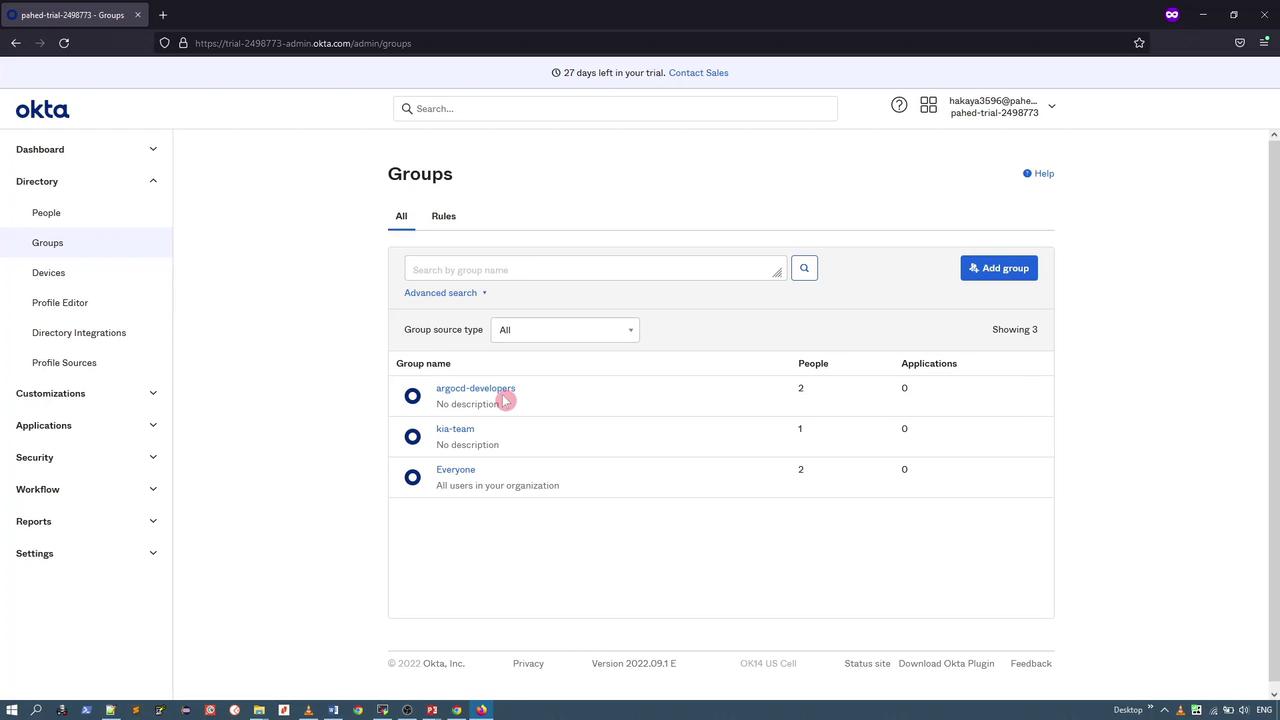Open the help question mark icon
1280x720 pixels.
point(899,105)
